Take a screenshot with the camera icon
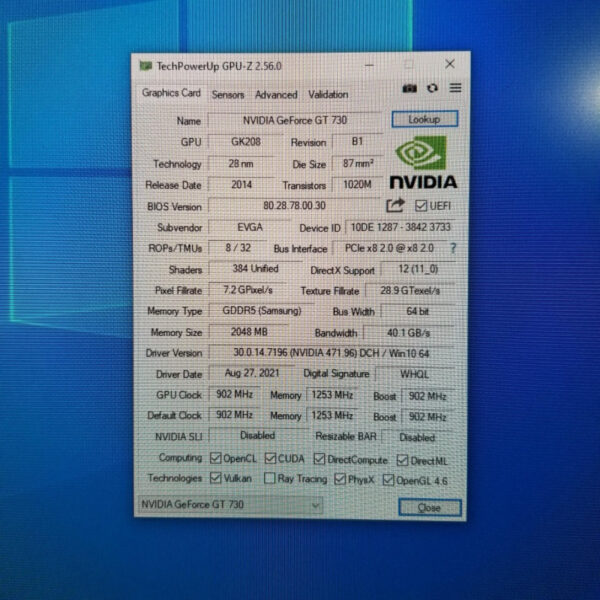600x600 pixels. tap(409, 88)
